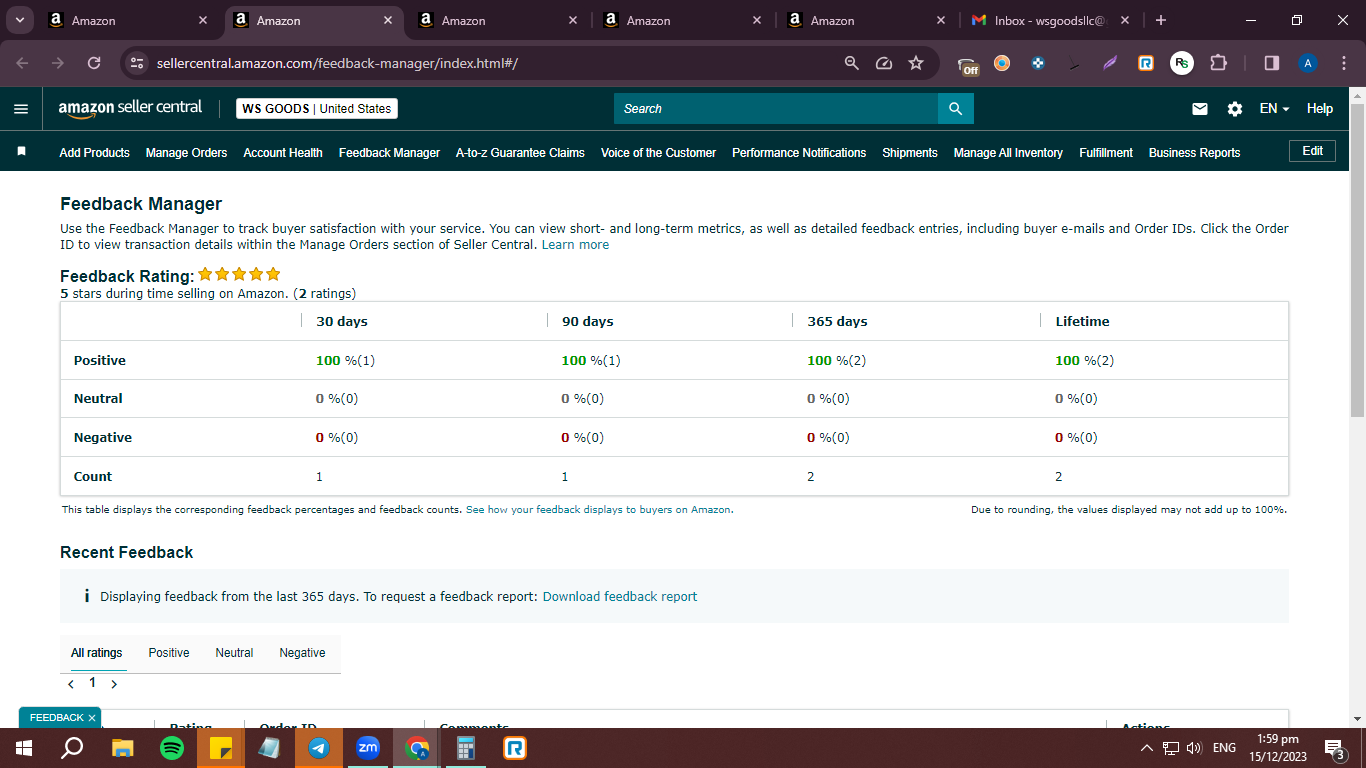Image resolution: width=1366 pixels, height=768 pixels.
Task: Click the bookmark flag icon beside Add Products
Action: 21,151
